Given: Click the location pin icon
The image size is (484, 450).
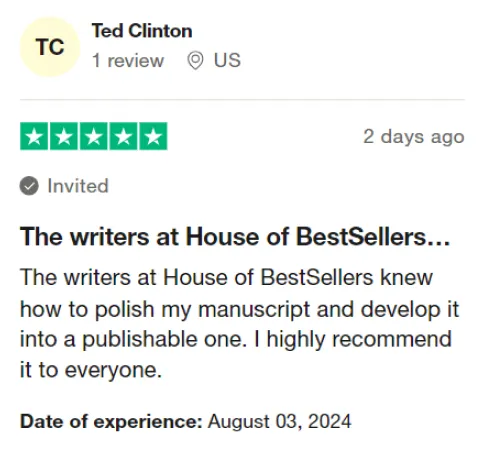Looking at the screenshot, I should pyautogui.click(x=195, y=60).
